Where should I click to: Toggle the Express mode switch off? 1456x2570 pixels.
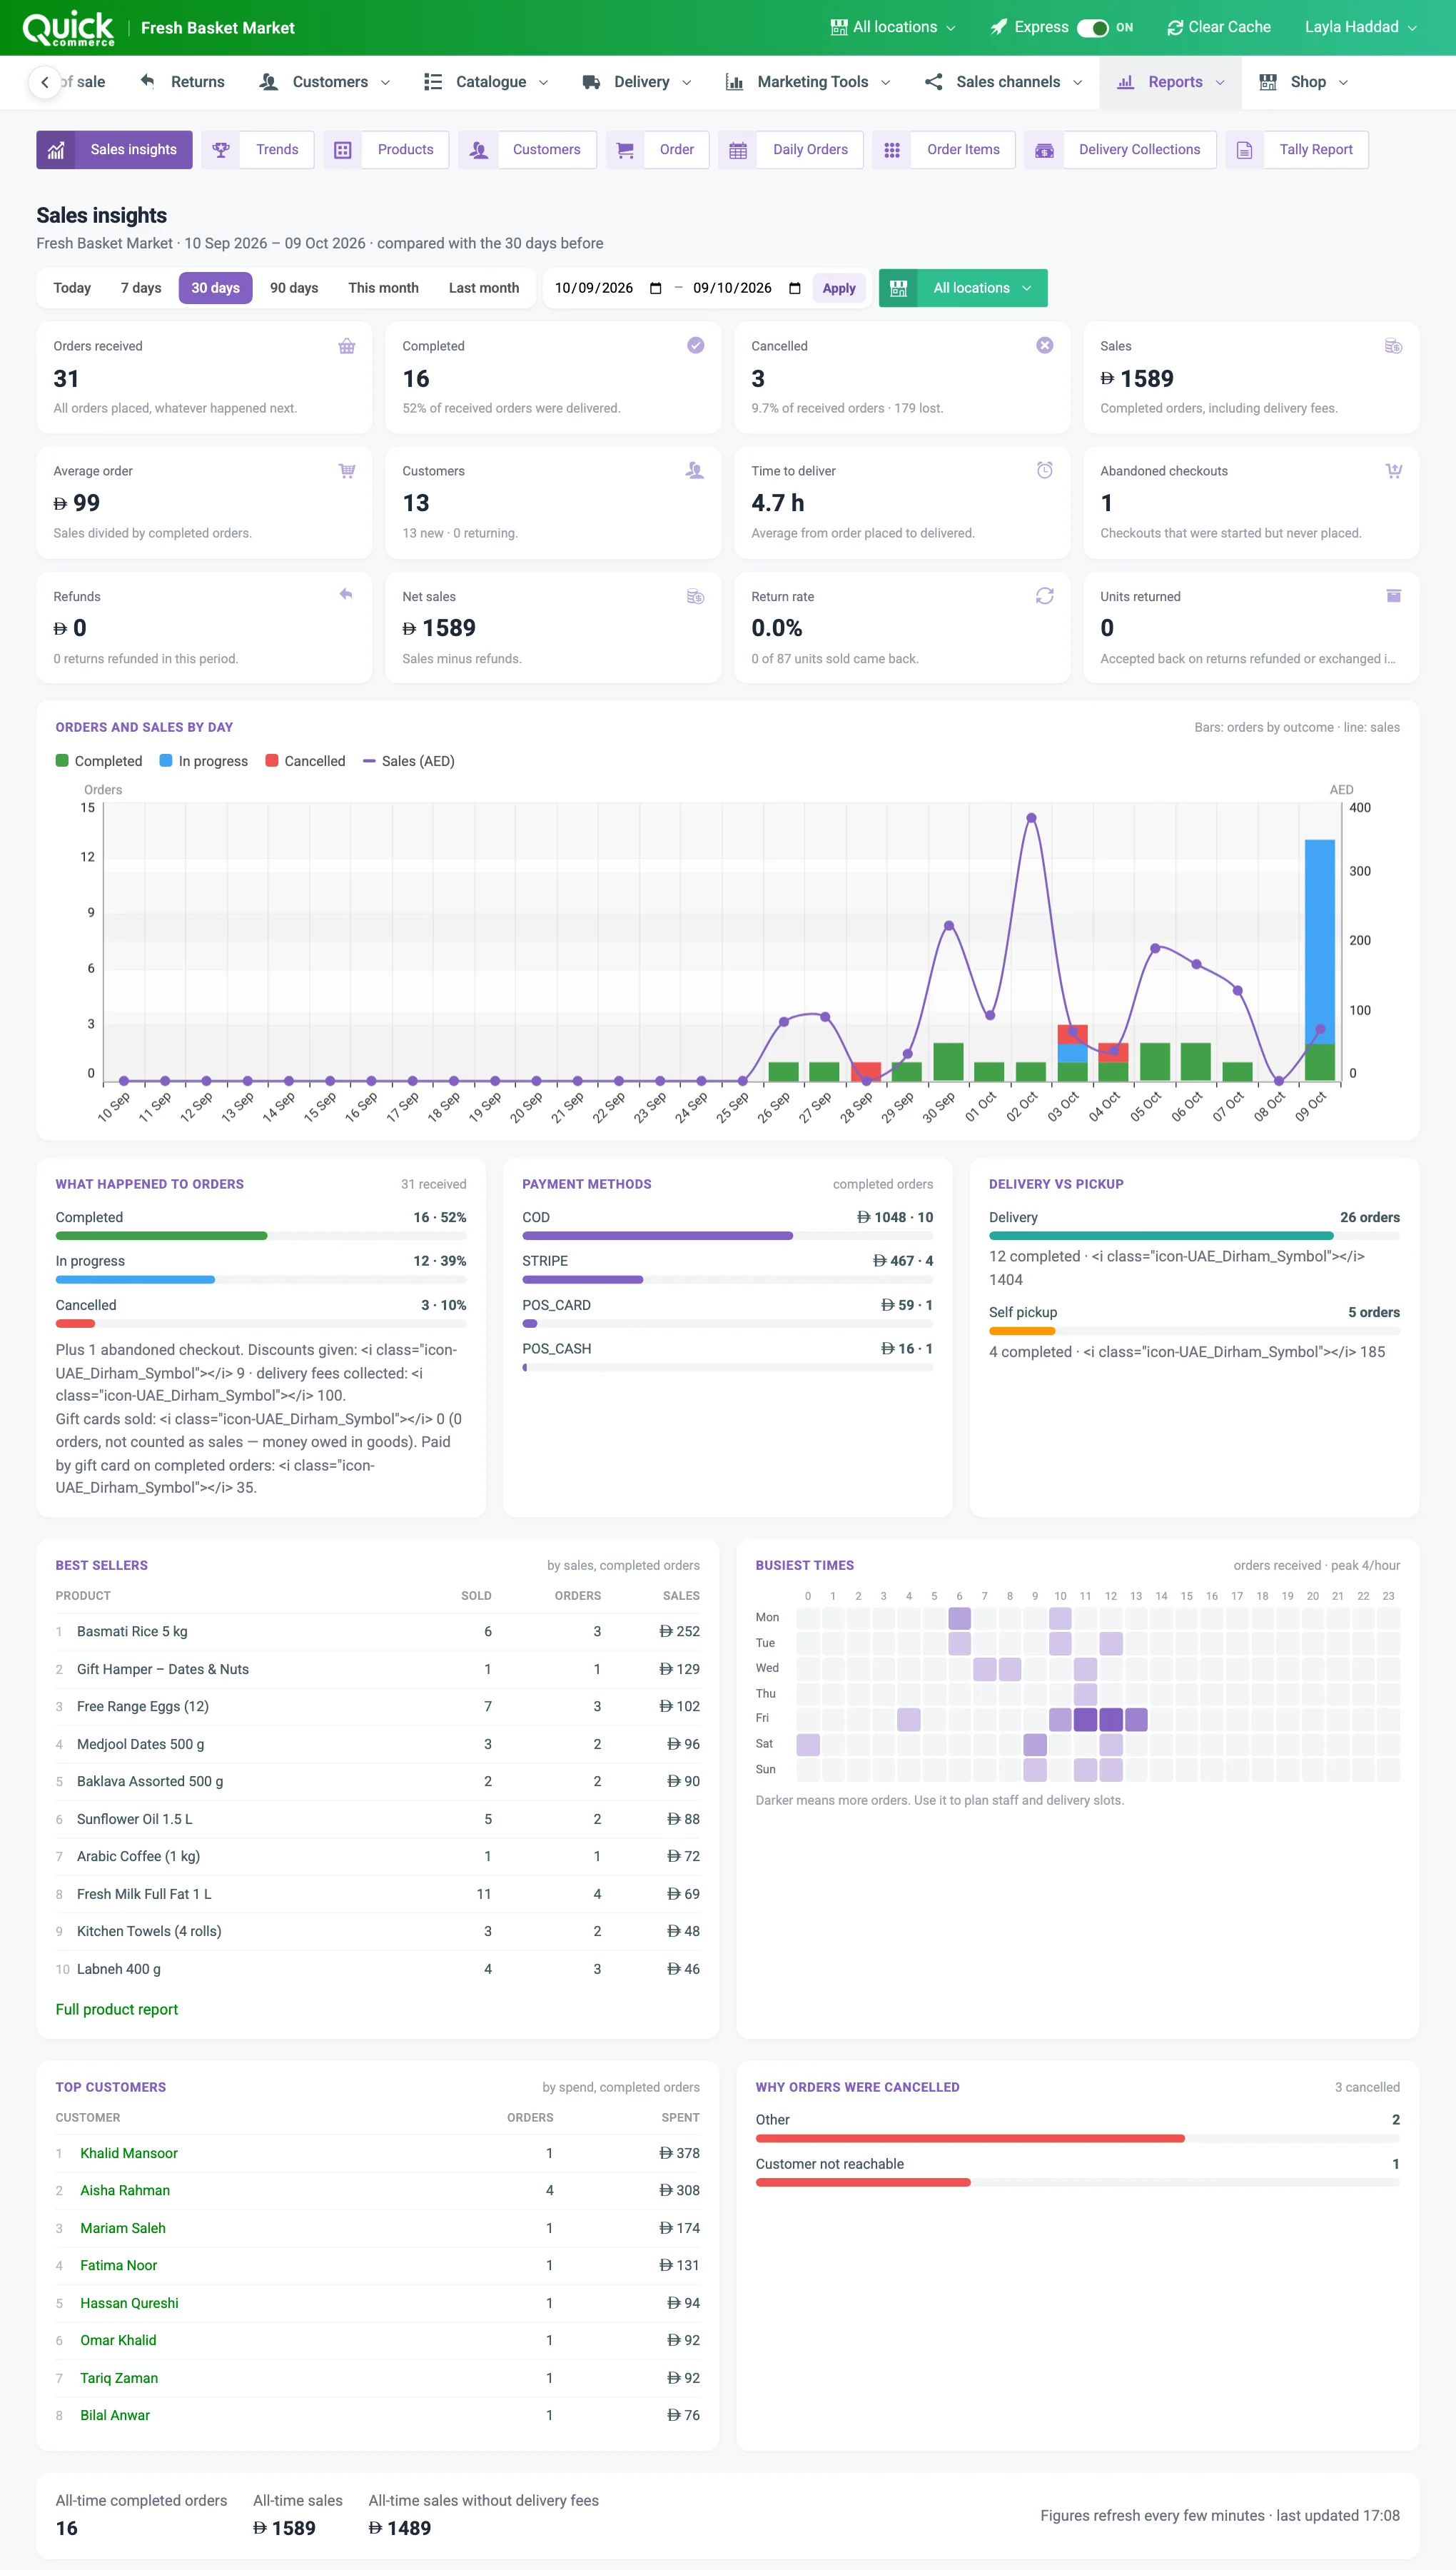point(1092,28)
